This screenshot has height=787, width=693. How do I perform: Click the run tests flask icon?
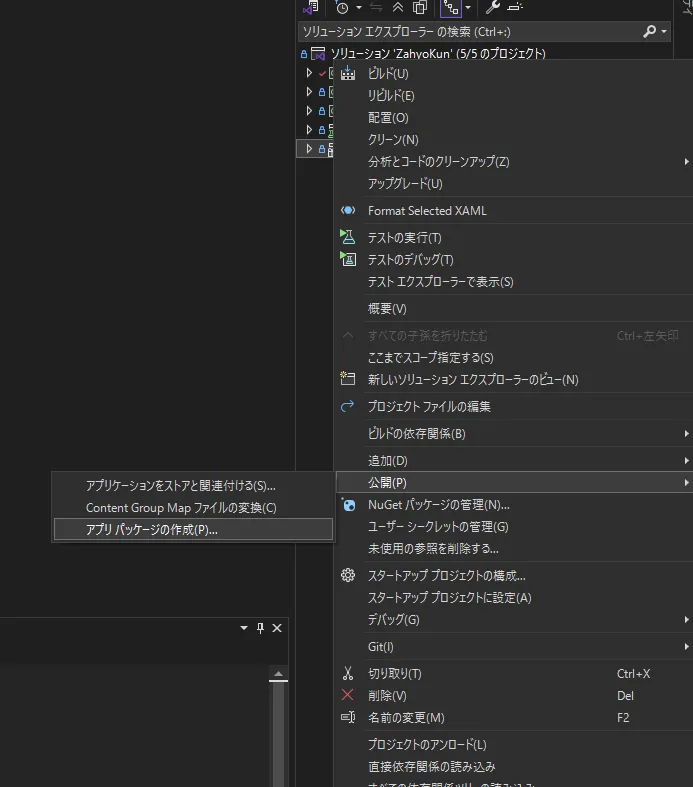[x=347, y=237]
